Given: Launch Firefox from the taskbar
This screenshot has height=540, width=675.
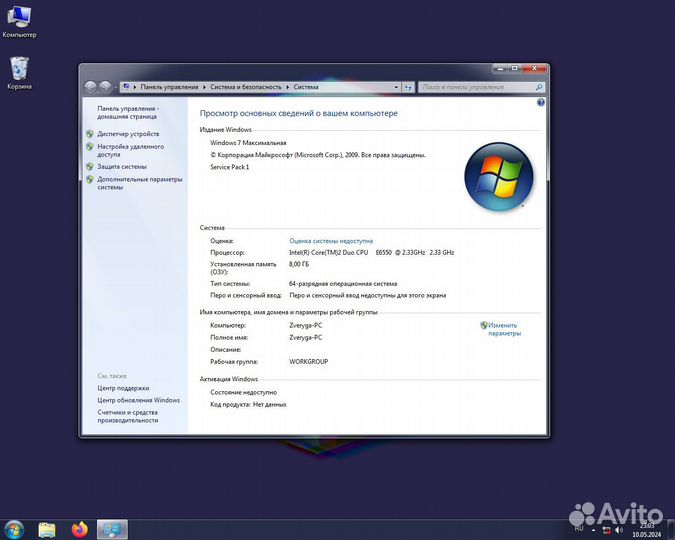Looking at the screenshot, I should click(x=80, y=529).
